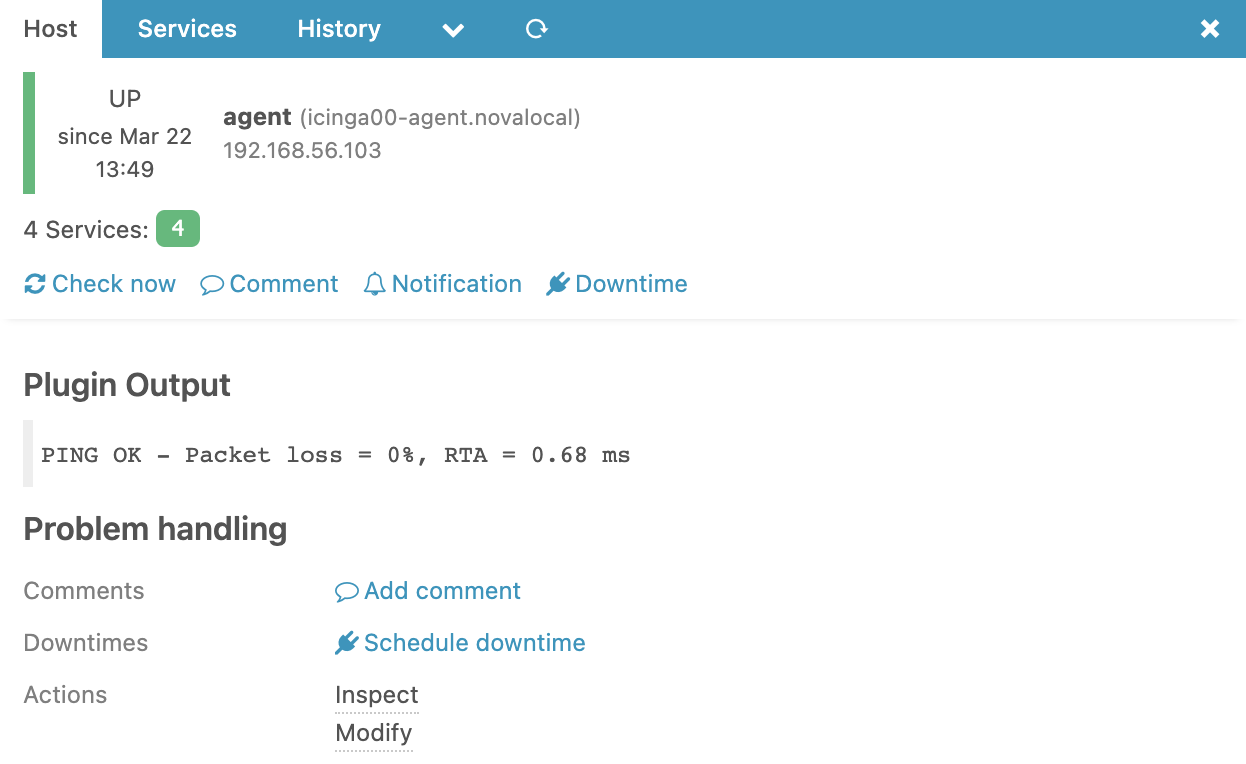Image resolution: width=1246 pixels, height=764 pixels.
Task: Click the Actions label
Action: (65, 695)
